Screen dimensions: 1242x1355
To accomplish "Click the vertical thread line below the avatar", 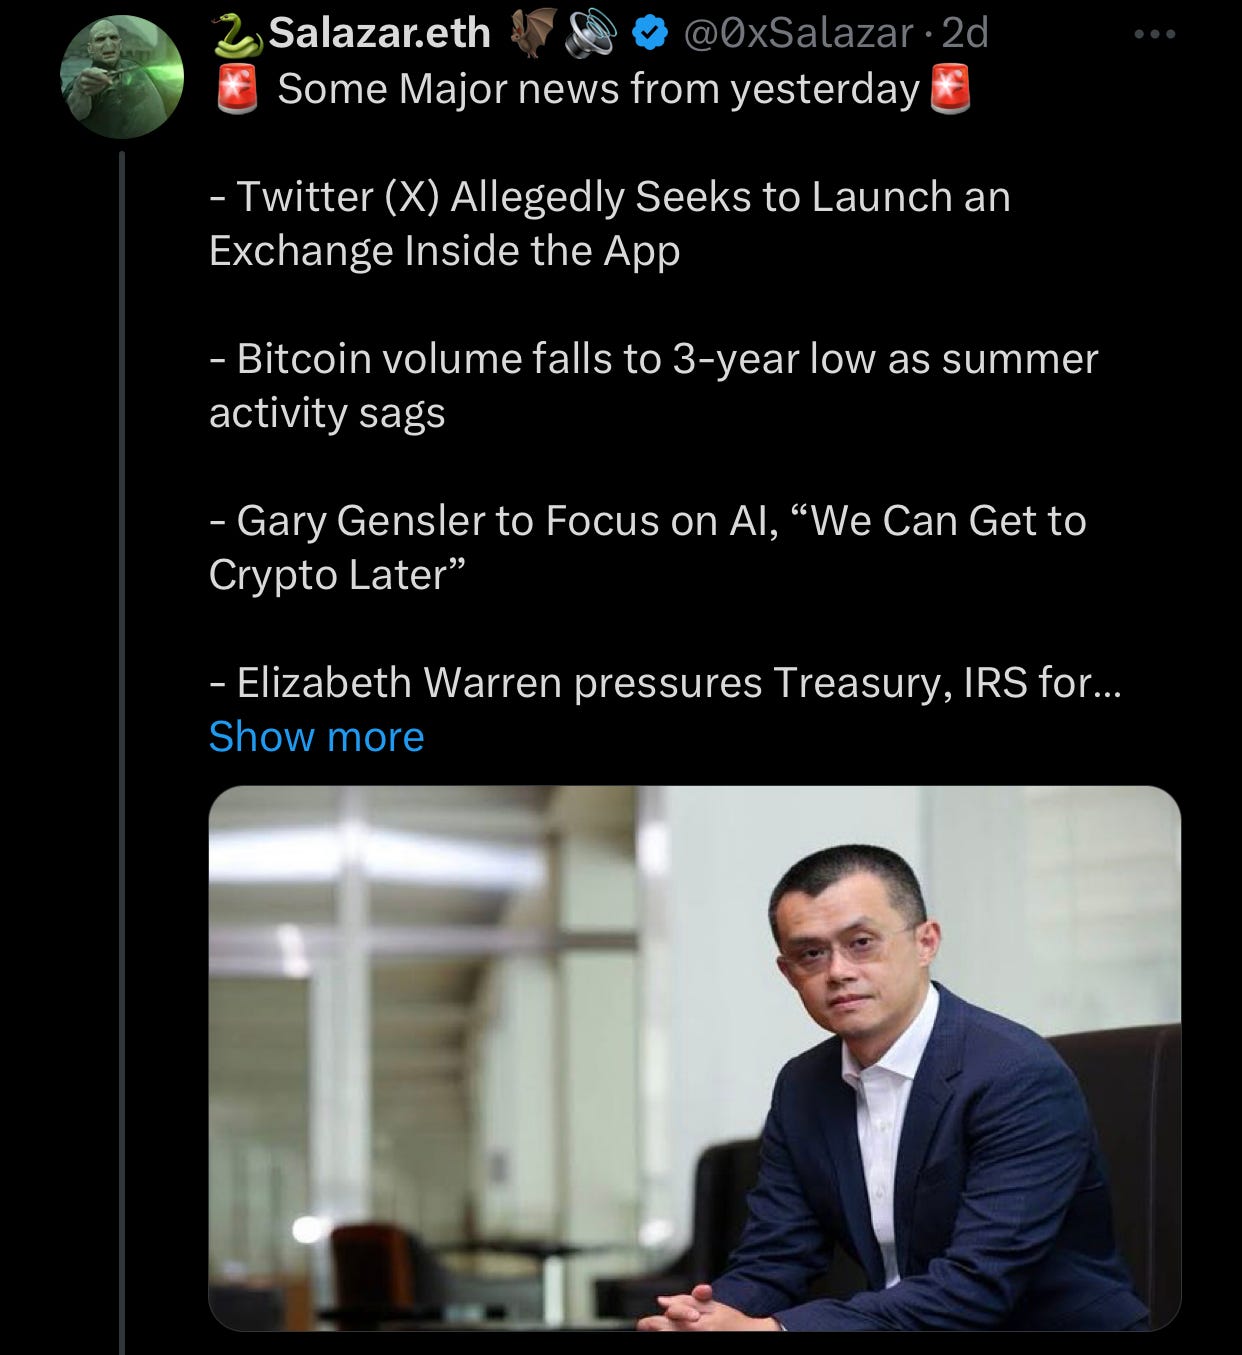I will coord(122,750).
